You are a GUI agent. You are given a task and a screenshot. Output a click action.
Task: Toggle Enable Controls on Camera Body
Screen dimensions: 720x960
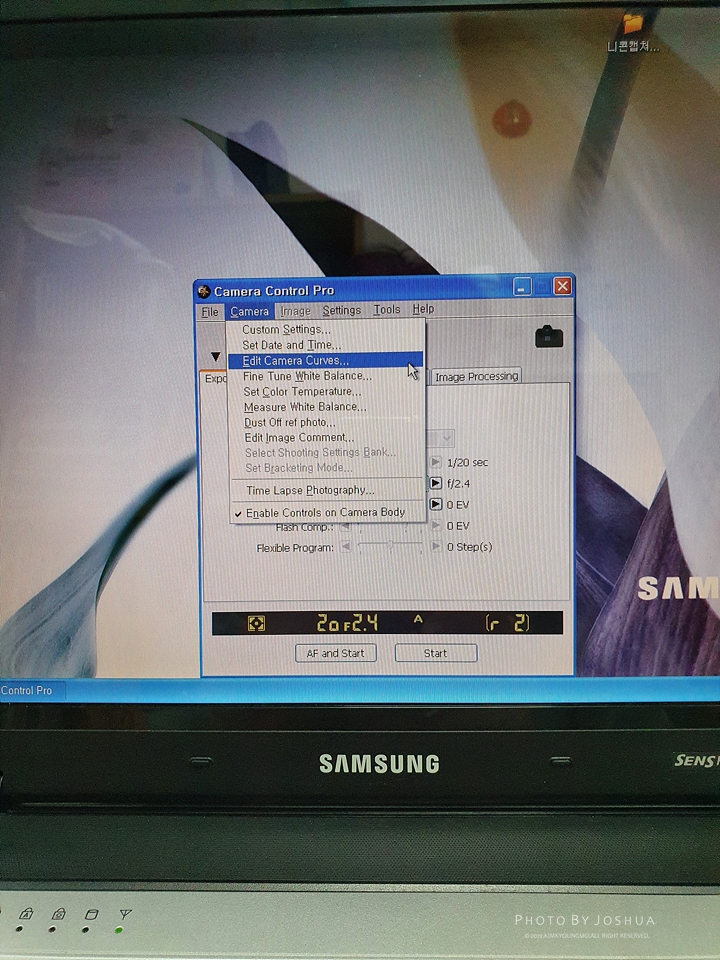point(326,512)
